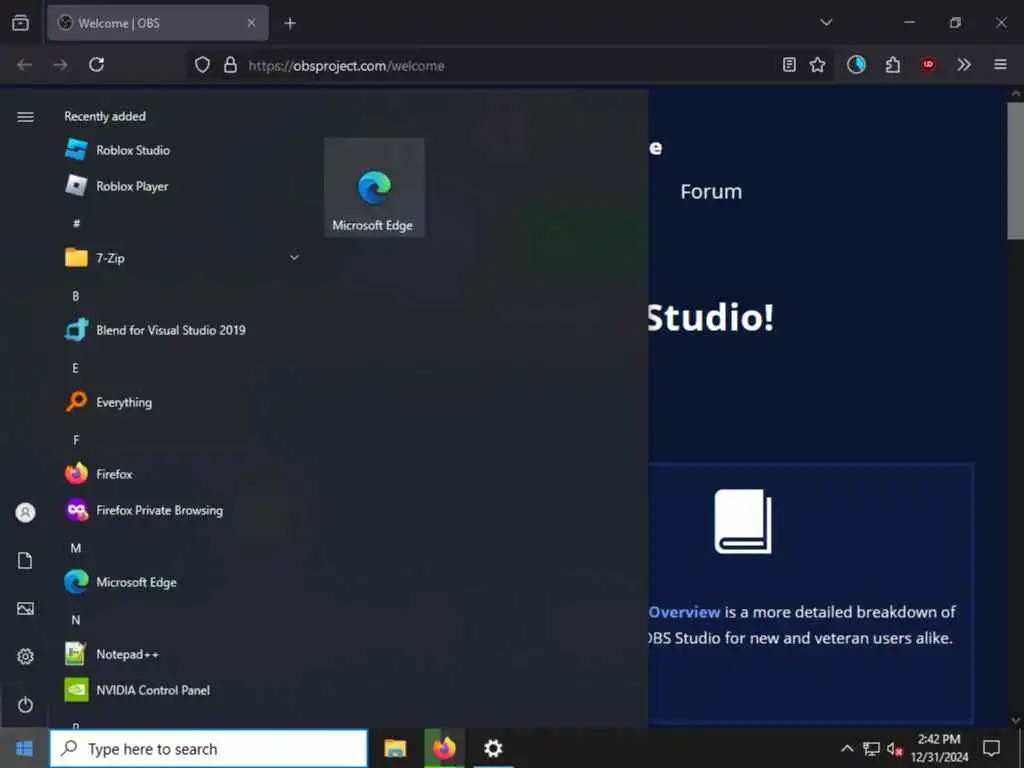The image size is (1024, 768).
Task: Open uBlock Origin extension
Action: point(928,65)
